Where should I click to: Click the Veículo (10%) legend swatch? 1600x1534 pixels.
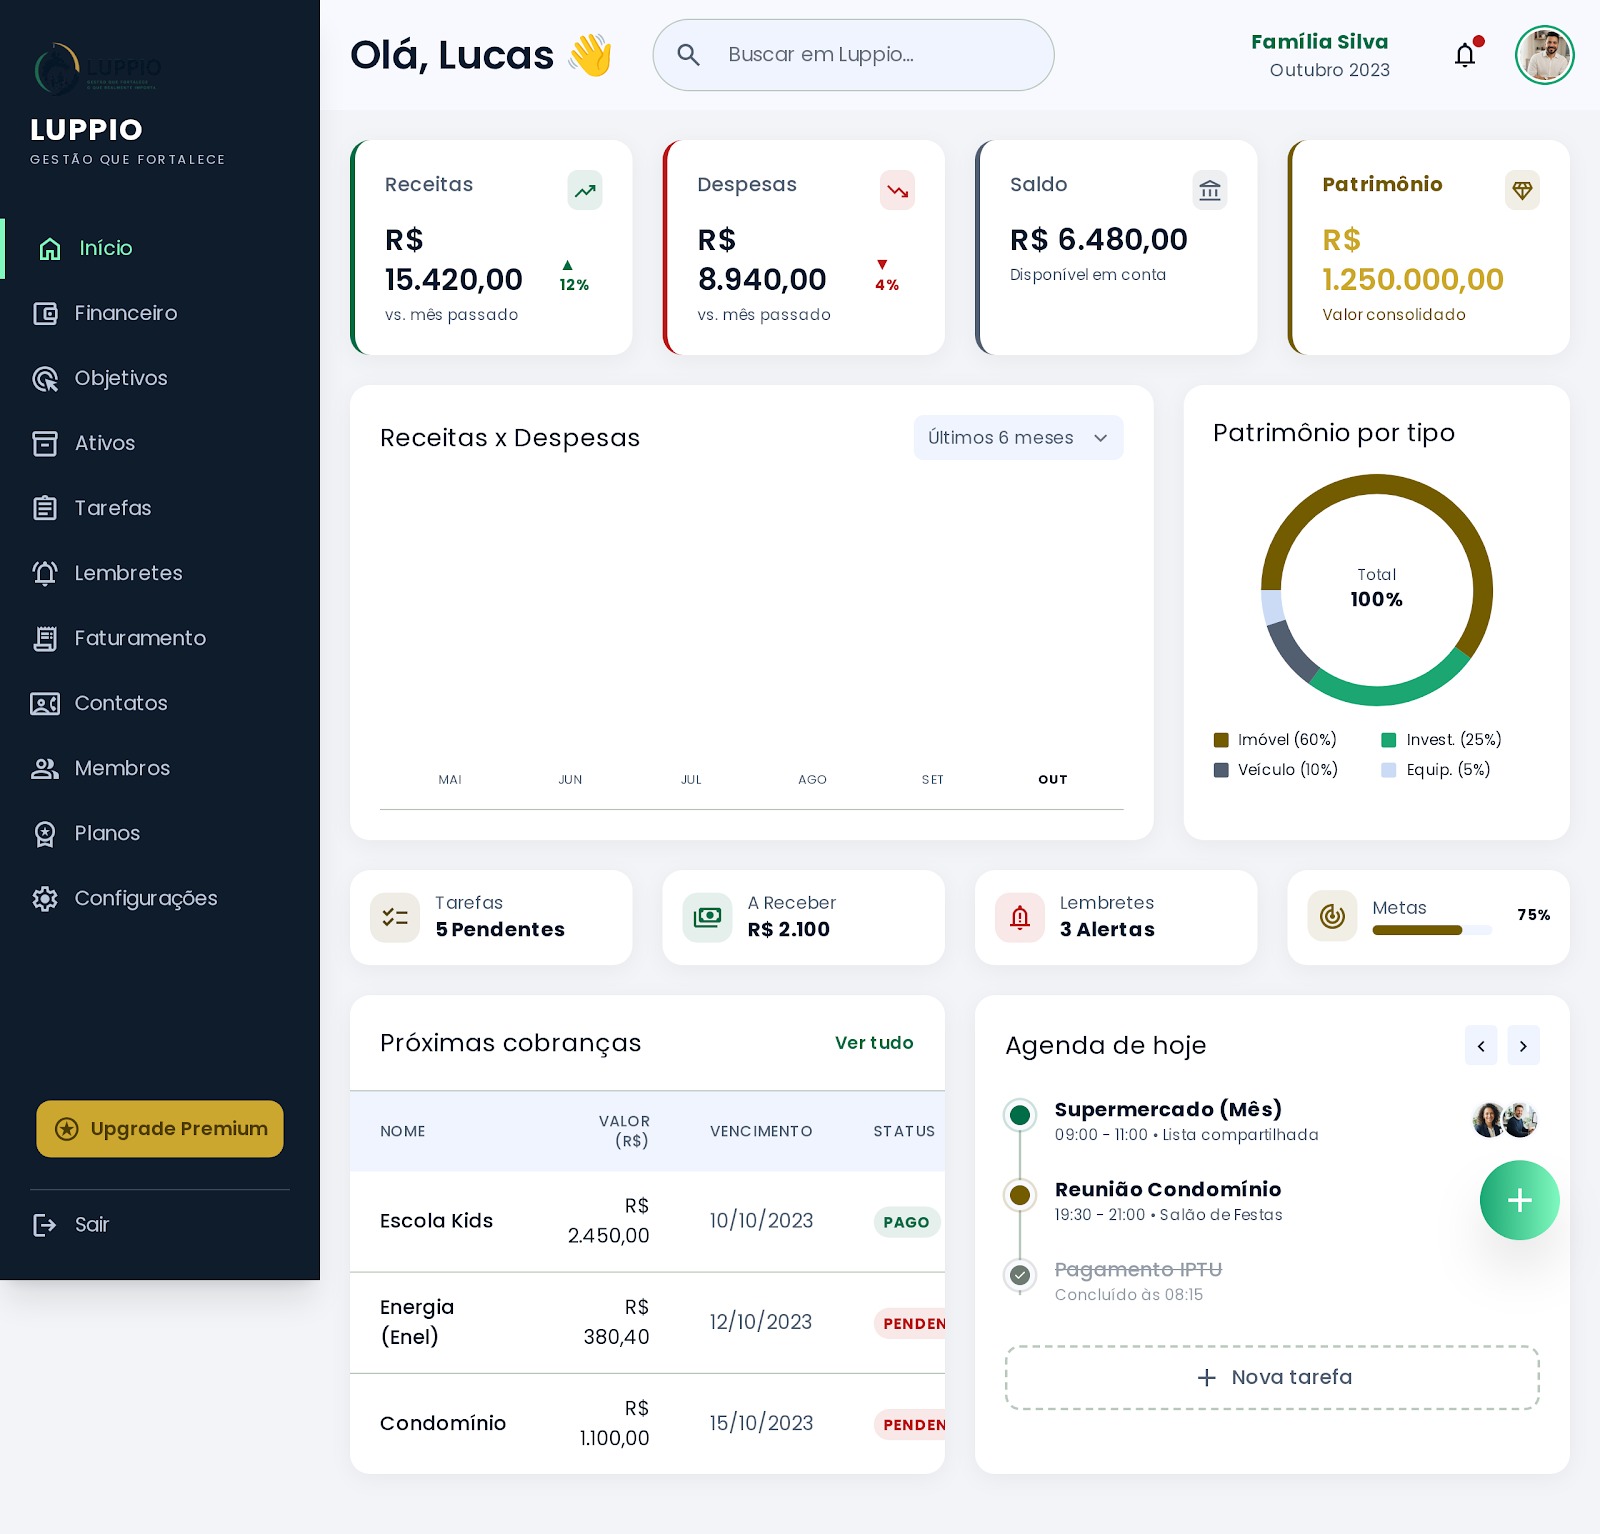[x=1221, y=770]
